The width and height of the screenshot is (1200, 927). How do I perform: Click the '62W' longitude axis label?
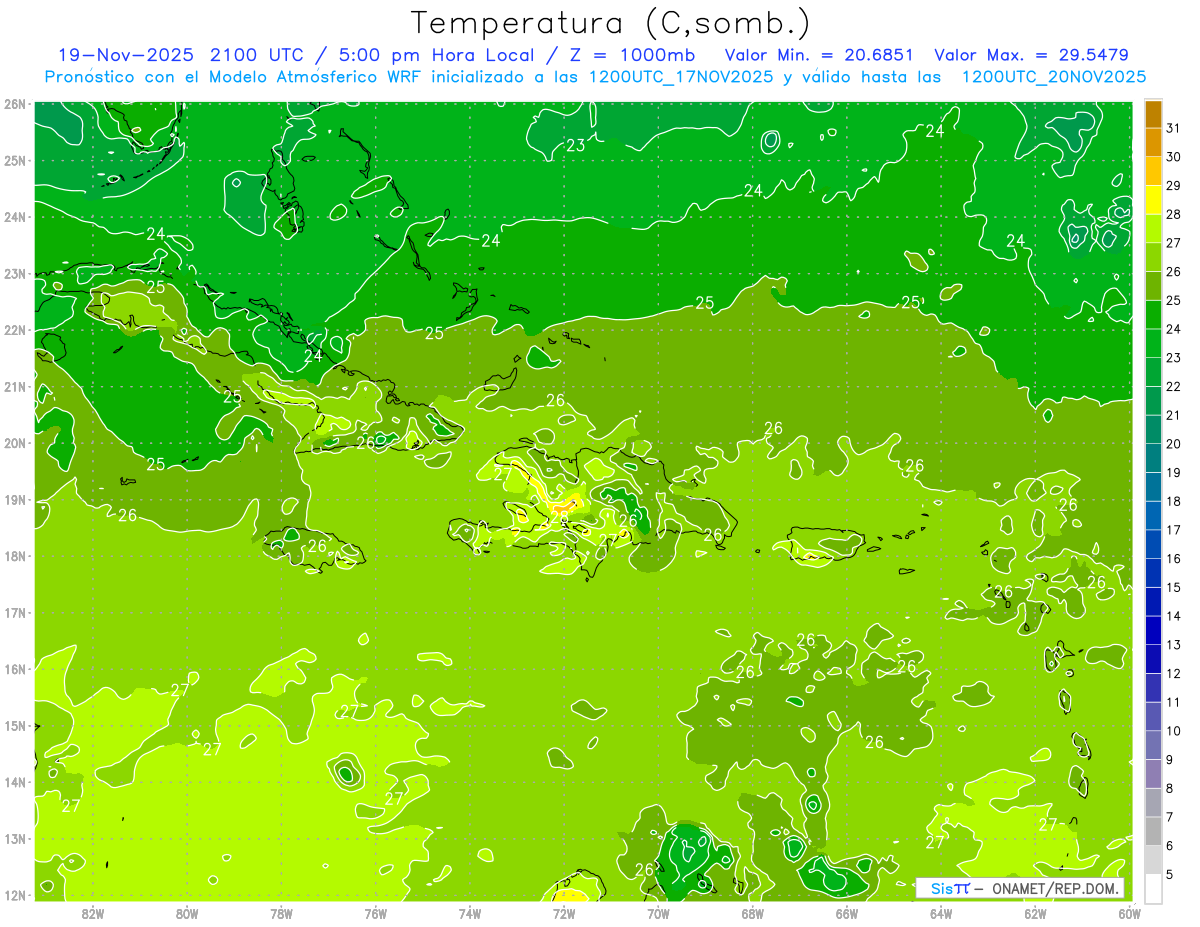1034,913
